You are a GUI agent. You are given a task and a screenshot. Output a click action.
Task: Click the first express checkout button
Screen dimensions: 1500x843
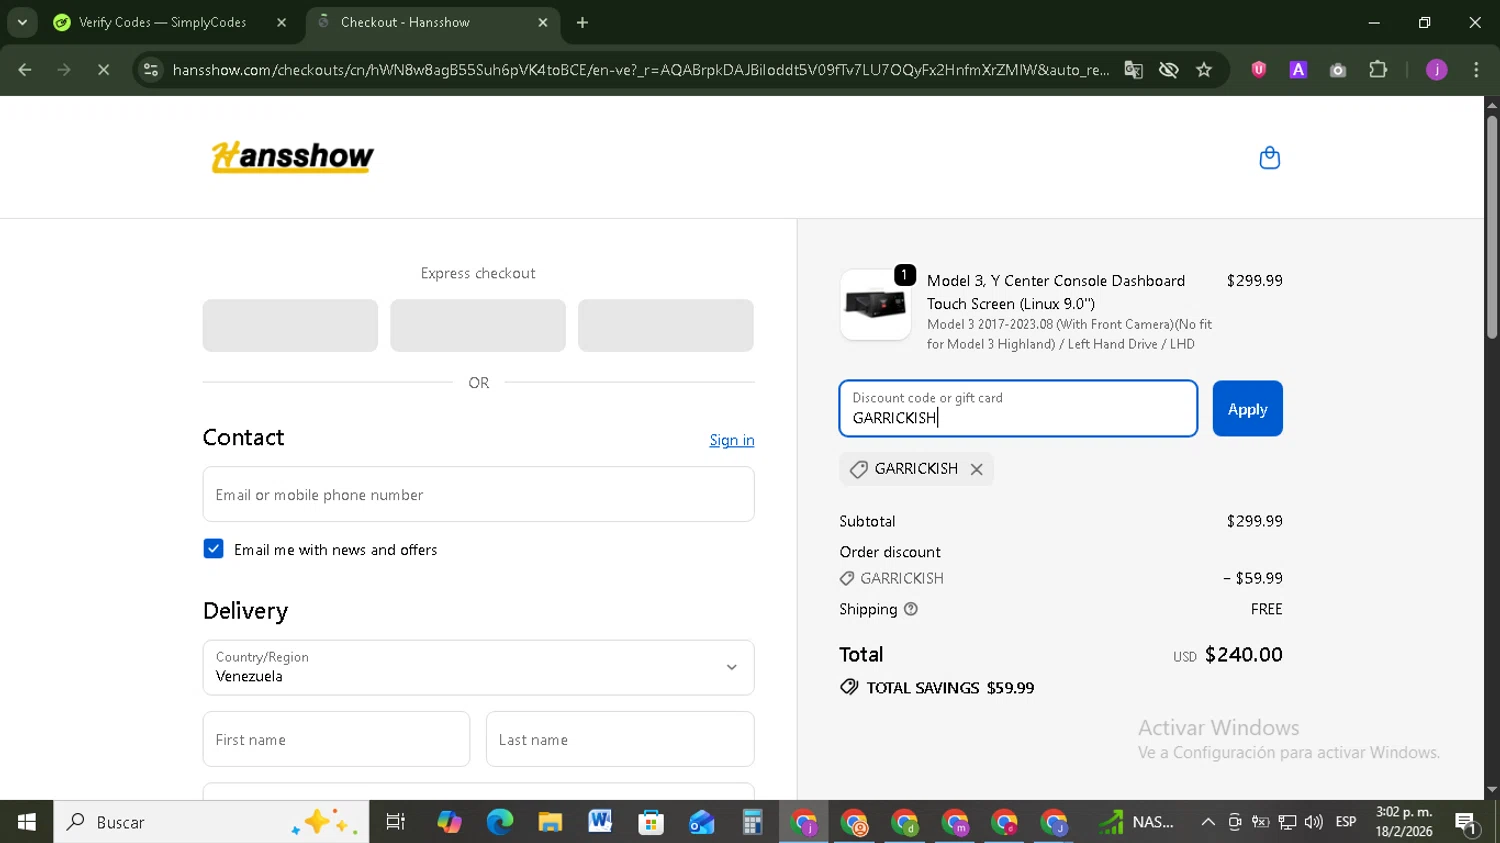click(x=290, y=325)
